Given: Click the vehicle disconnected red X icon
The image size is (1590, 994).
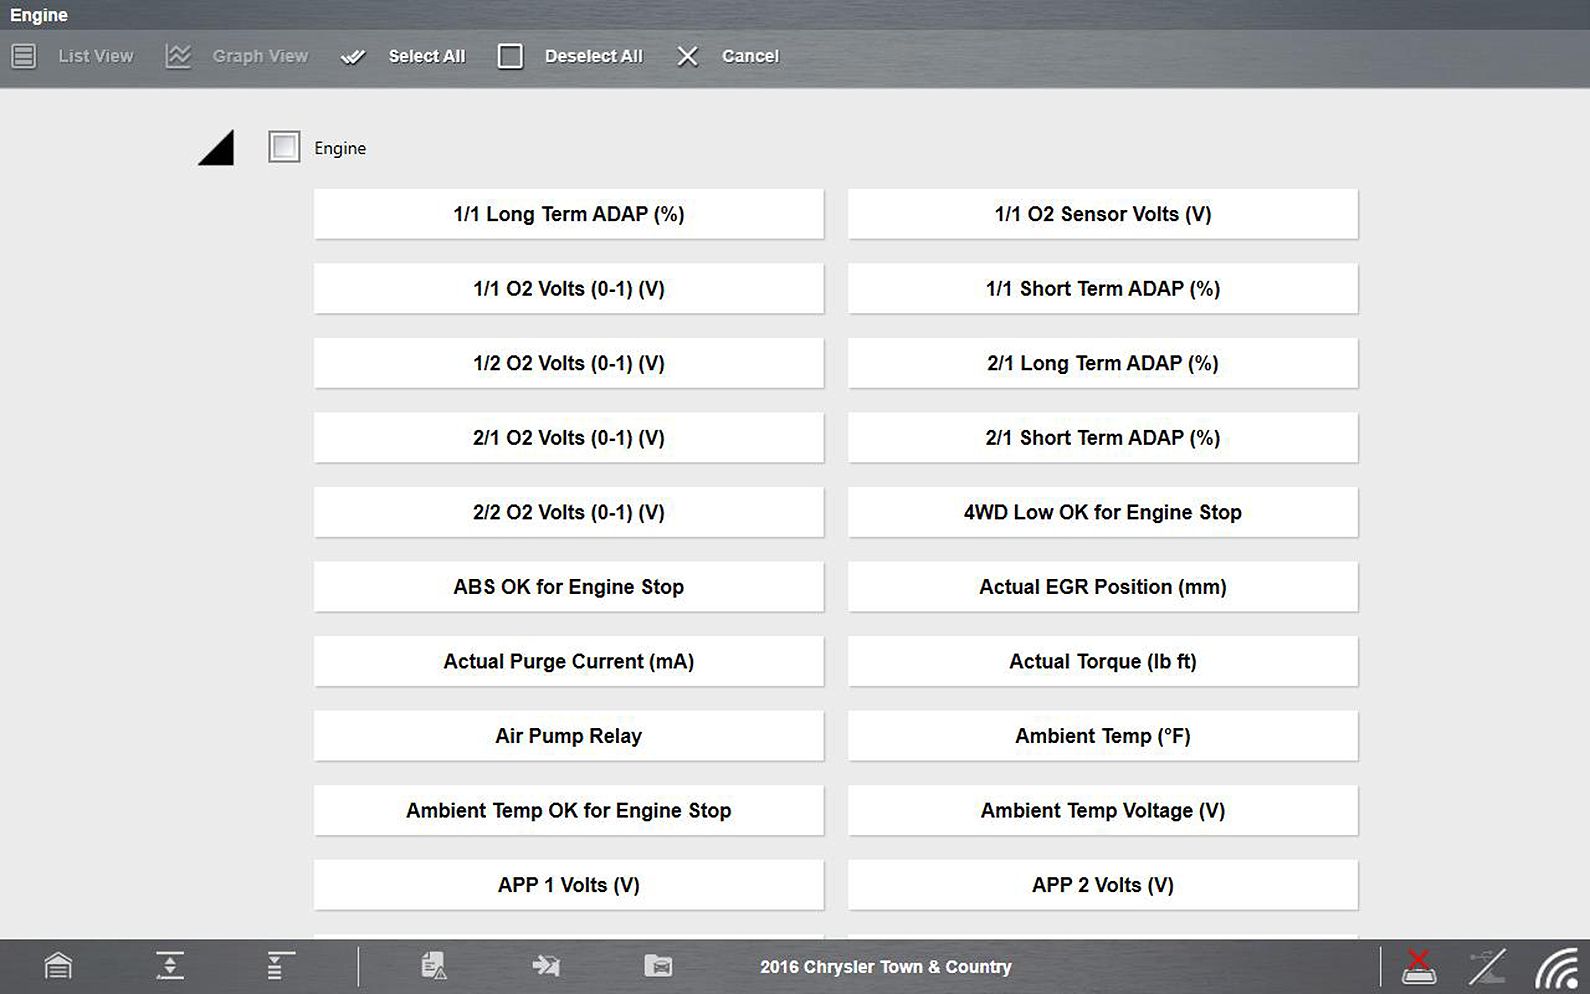Looking at the screenshot, I should pos(1418,967).
